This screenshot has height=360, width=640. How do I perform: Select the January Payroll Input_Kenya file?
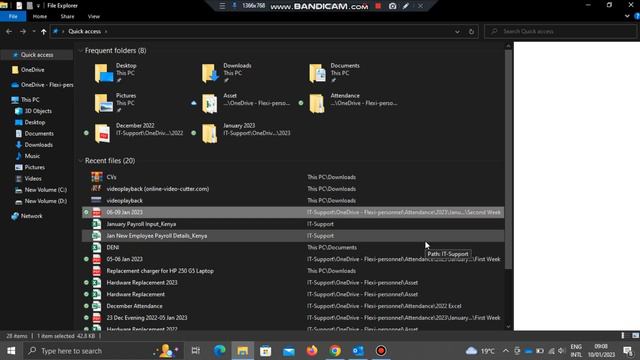point(293,224)
